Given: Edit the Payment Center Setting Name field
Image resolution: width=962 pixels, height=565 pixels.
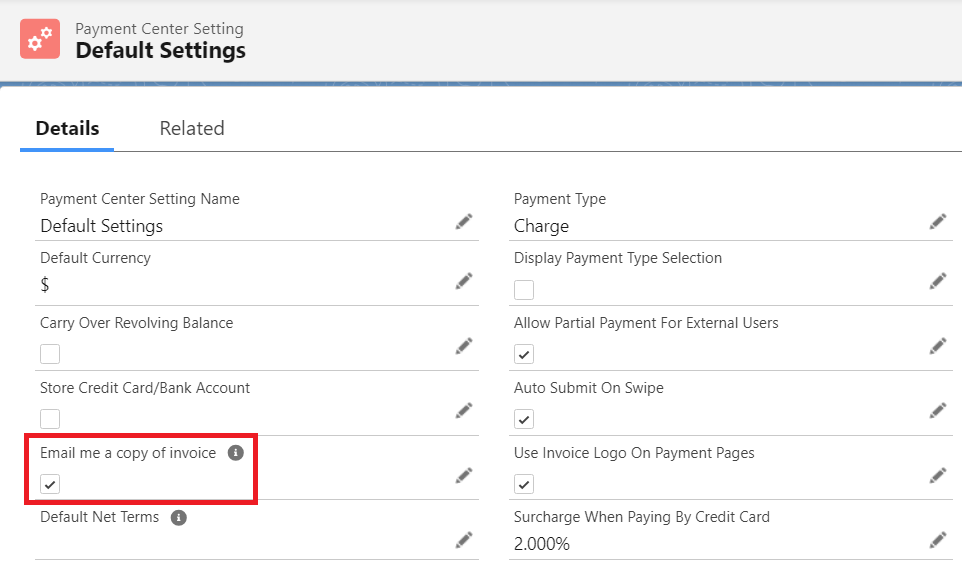Looking at the screenshot, I should tap(463, 222).
